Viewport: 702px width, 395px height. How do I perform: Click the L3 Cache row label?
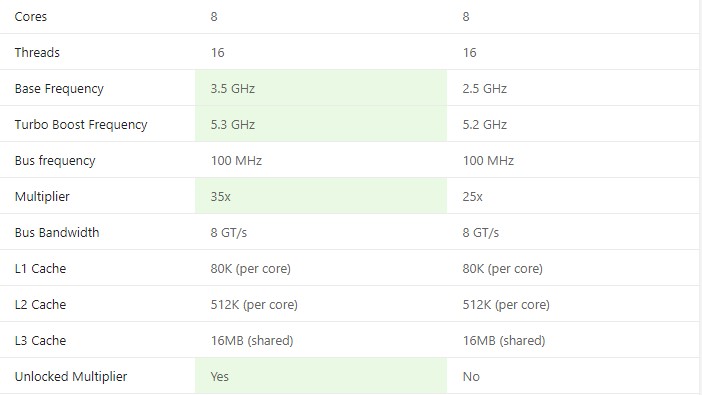pyautogui.click(x=40, y=341)
